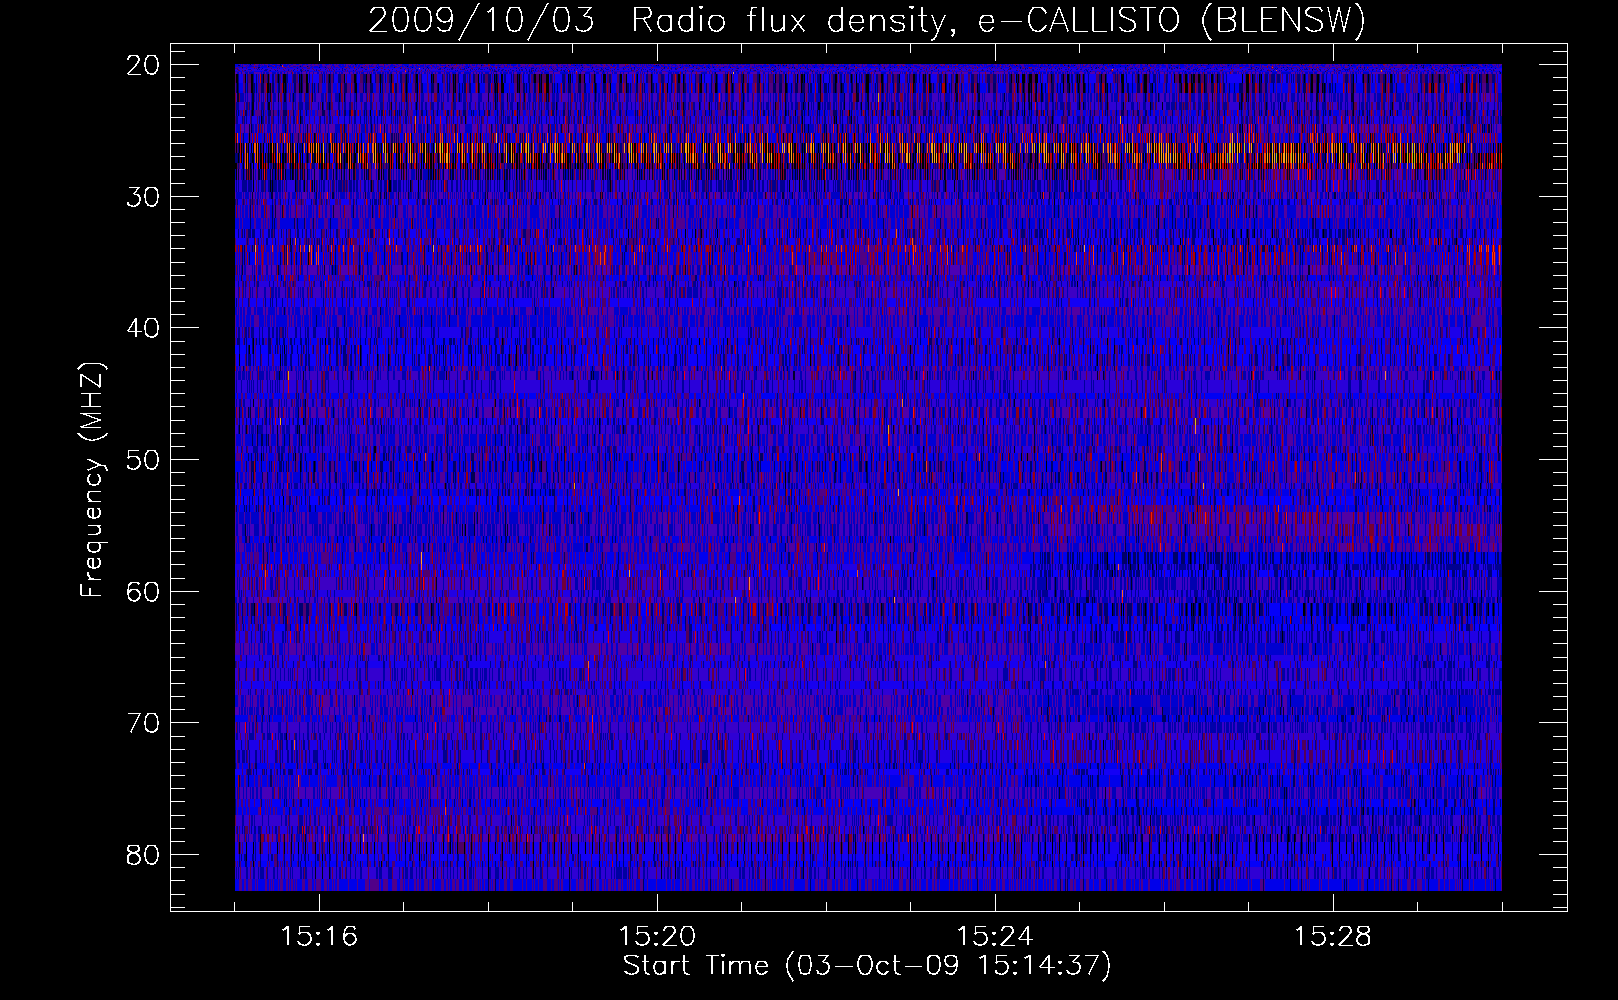Click the 20 frequency tick label
This screenshot has height=1000, width=1618.
click(143, 65)
